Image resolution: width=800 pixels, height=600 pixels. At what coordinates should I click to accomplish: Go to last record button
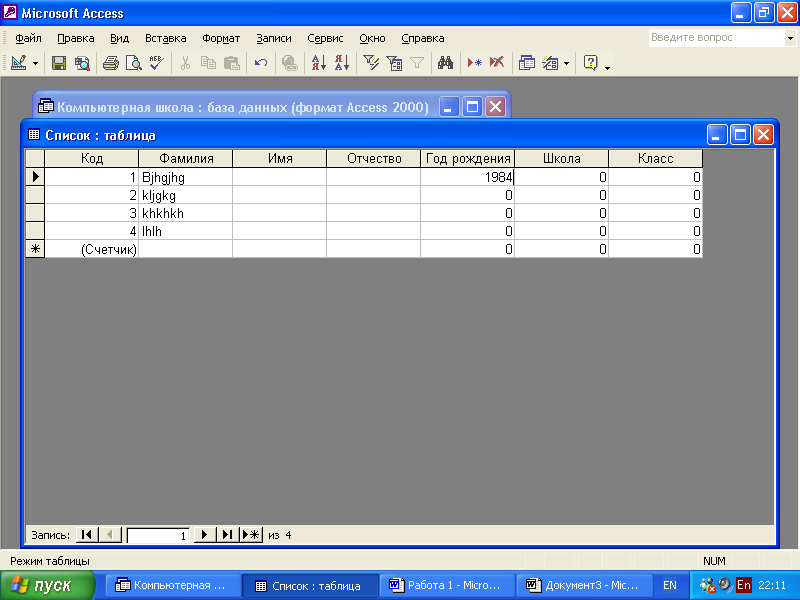click(x=227, y=535)
